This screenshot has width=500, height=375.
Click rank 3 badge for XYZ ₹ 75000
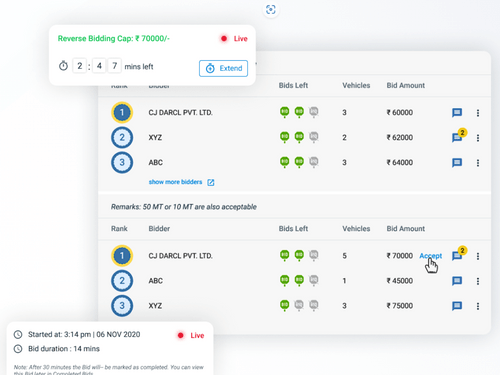(122, 306)
